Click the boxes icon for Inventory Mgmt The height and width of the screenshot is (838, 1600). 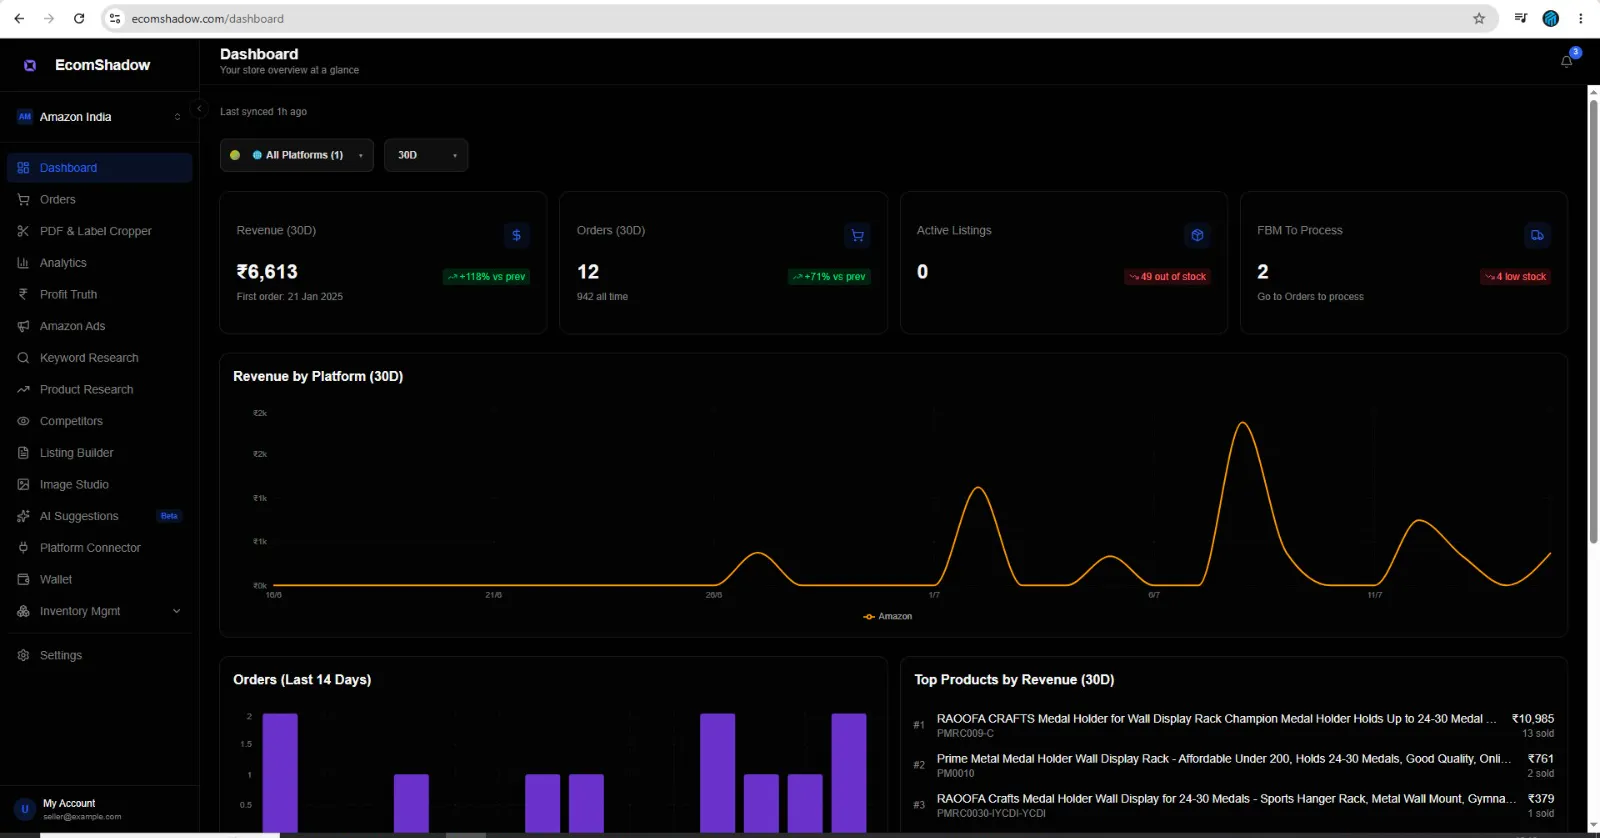point(23,611)
